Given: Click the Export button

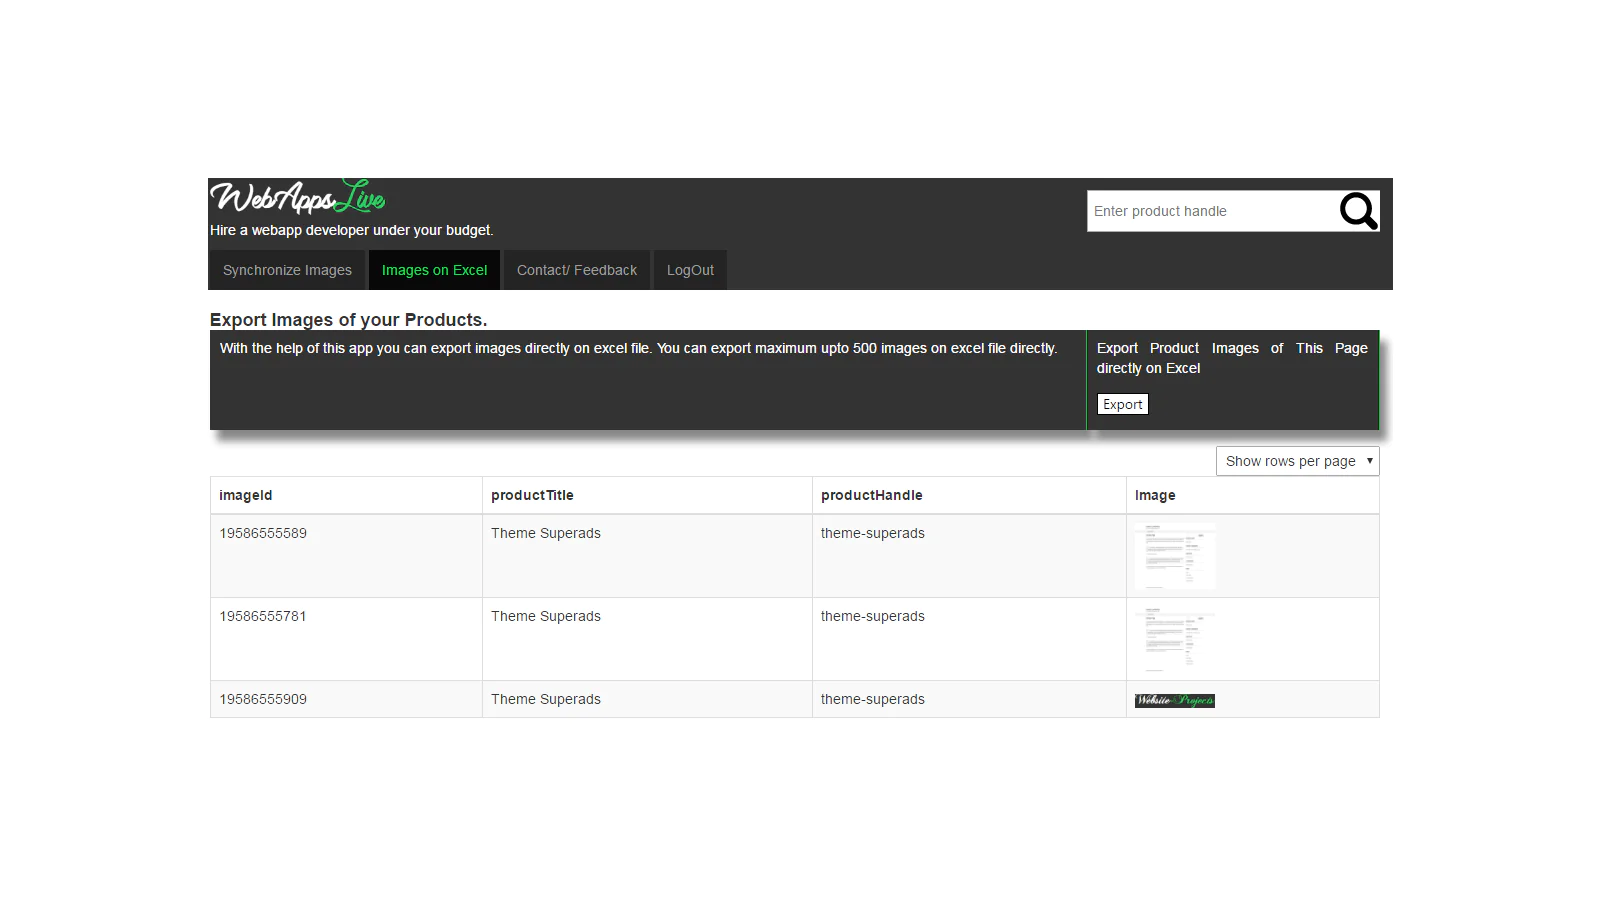Looking at the screenshot, I should click(x=1122, y=404).
